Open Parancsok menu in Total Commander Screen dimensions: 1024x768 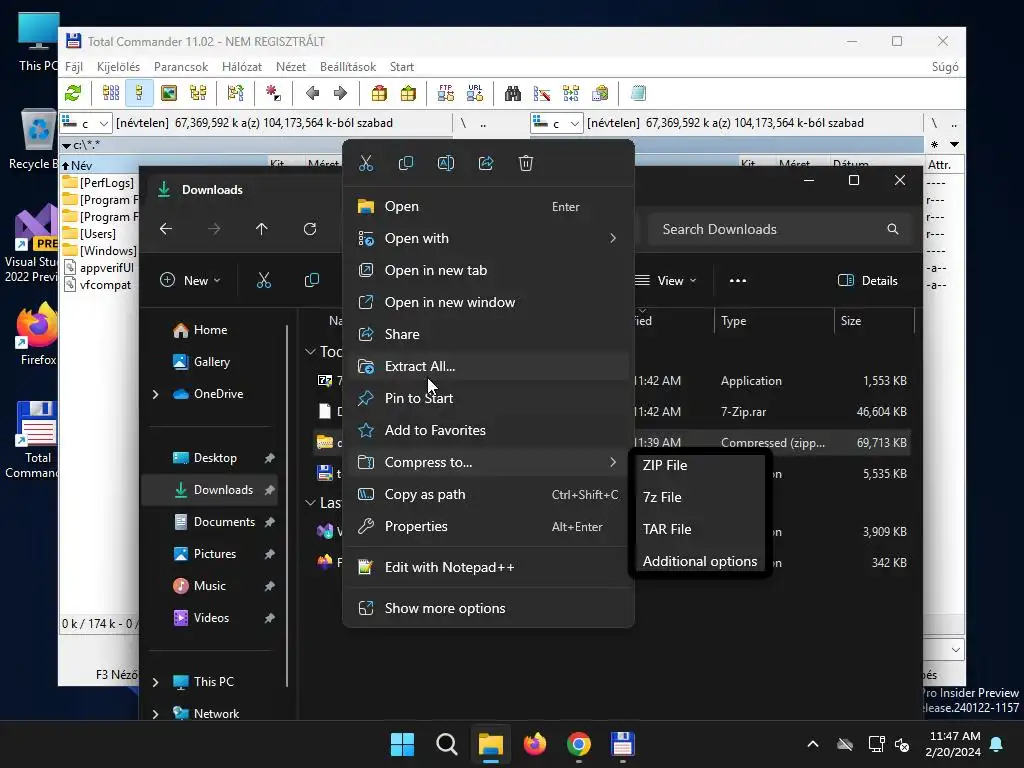(181, 67)
